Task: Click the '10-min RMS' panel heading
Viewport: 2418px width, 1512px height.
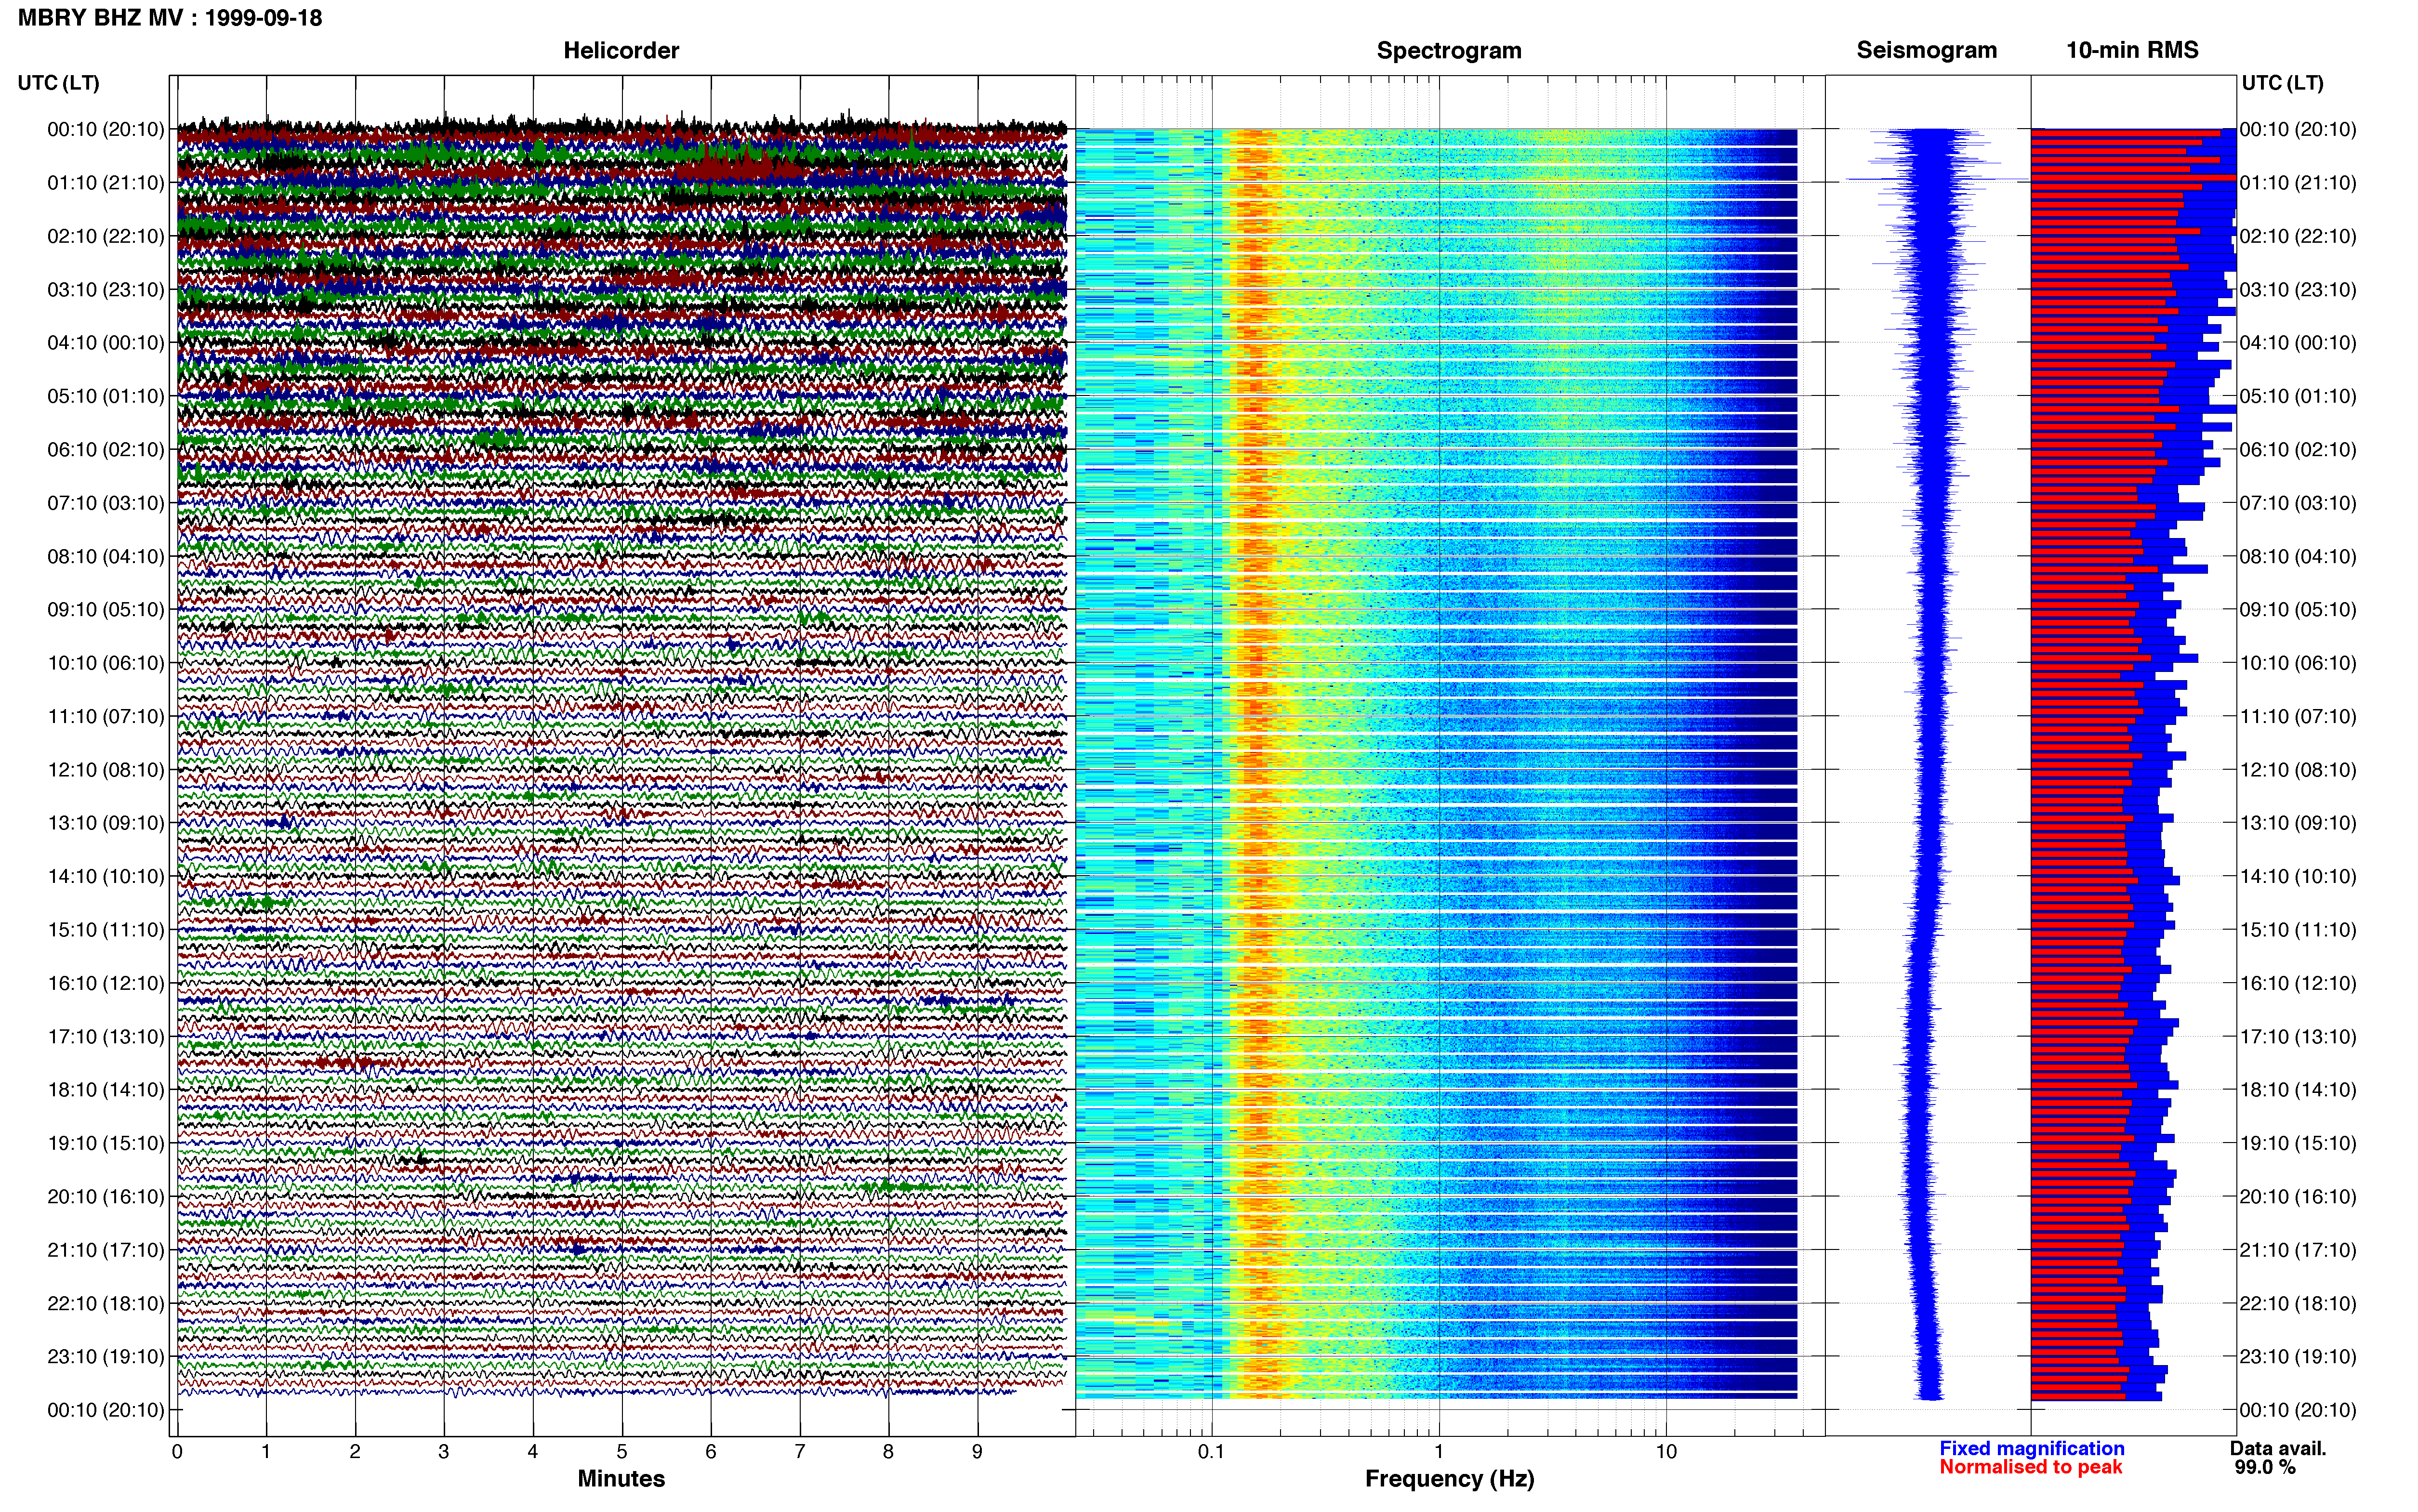Action: coord(2132,51)
